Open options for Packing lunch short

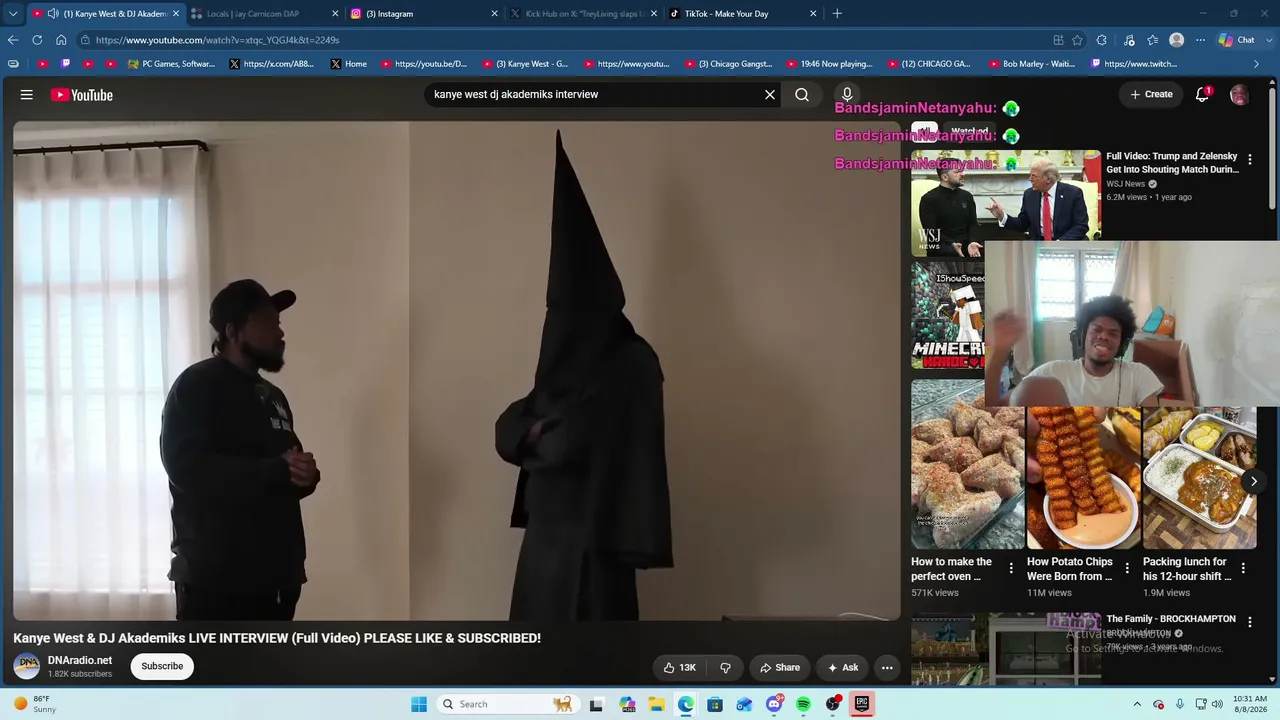point(1243,569)
